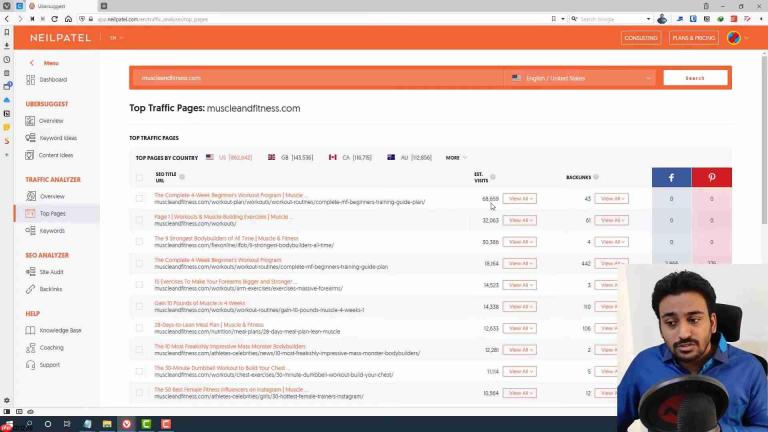Viewport: 768px width, 432px height.
Task: Open 28-Days-to-Lean Meal Plan link
Action: click(209, 325)
